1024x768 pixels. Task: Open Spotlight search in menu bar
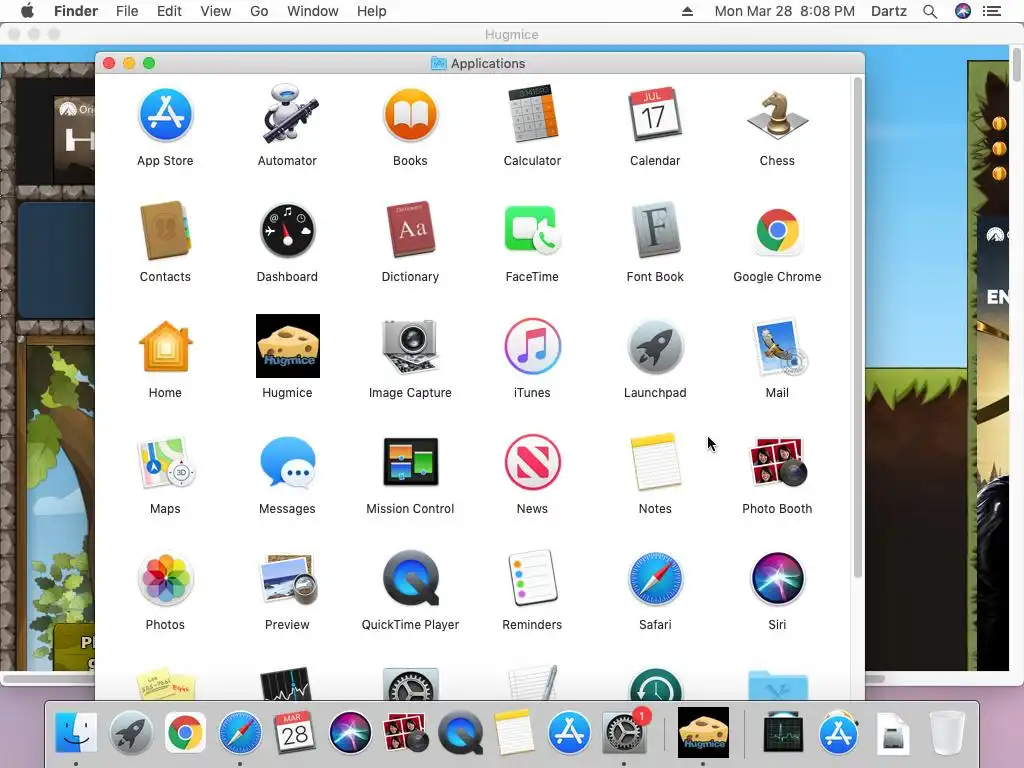(x=930, y=11)
